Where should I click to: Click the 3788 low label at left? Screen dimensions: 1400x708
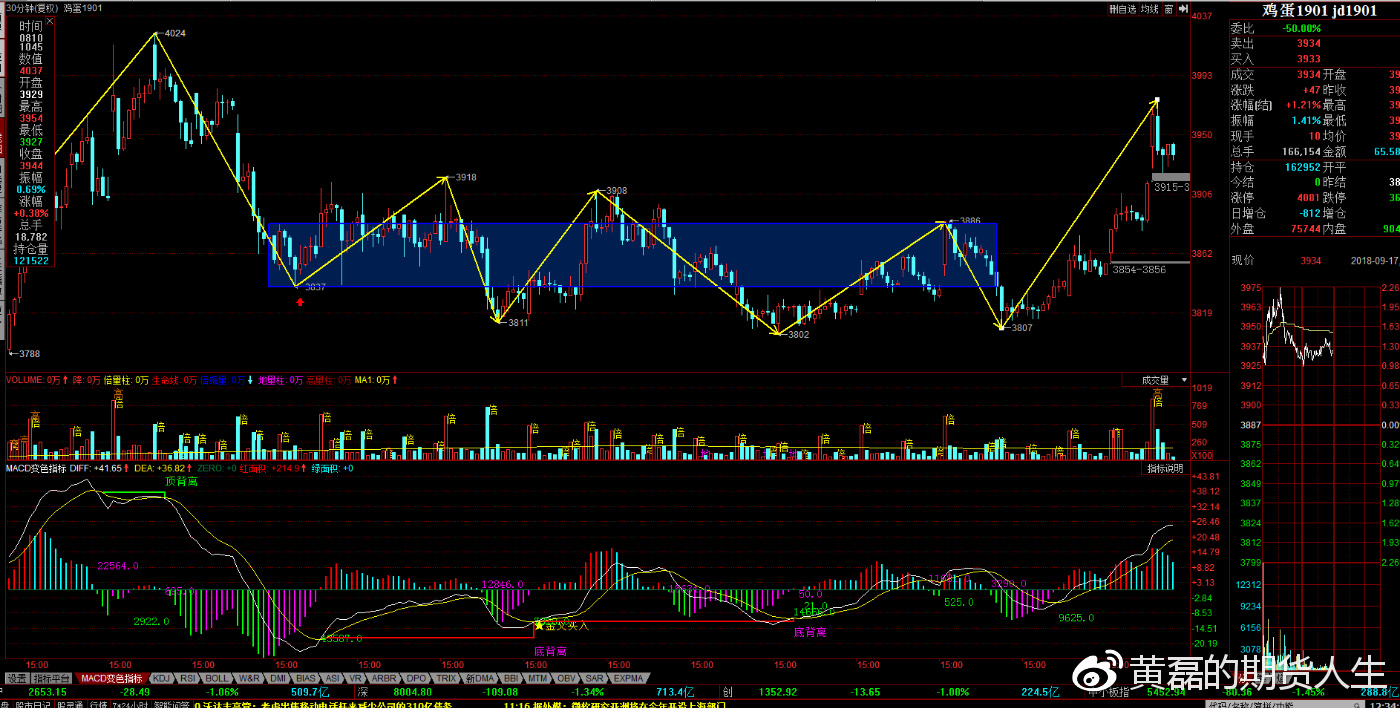[28, 353]
